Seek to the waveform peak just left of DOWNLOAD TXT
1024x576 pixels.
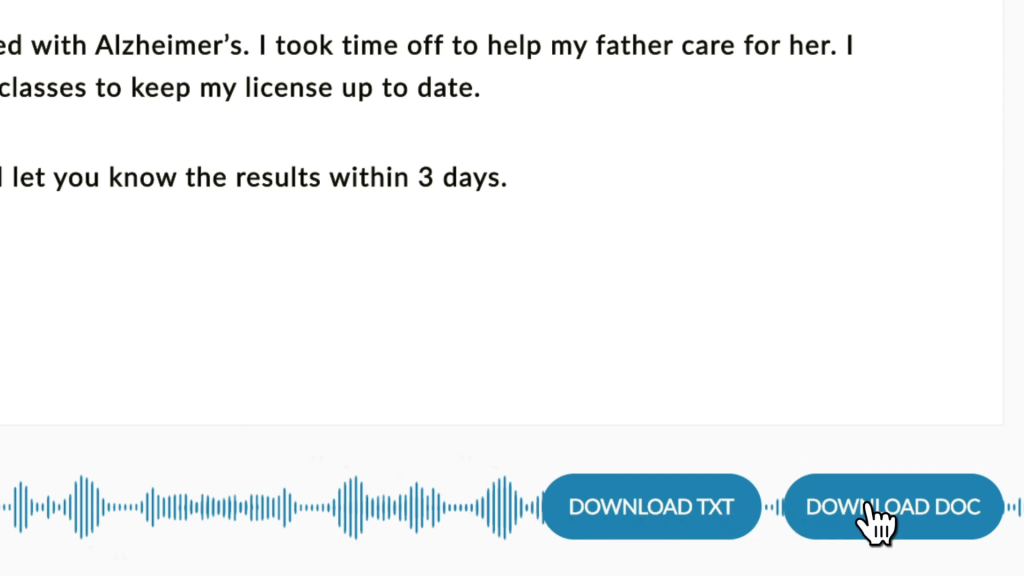[504, 507]
